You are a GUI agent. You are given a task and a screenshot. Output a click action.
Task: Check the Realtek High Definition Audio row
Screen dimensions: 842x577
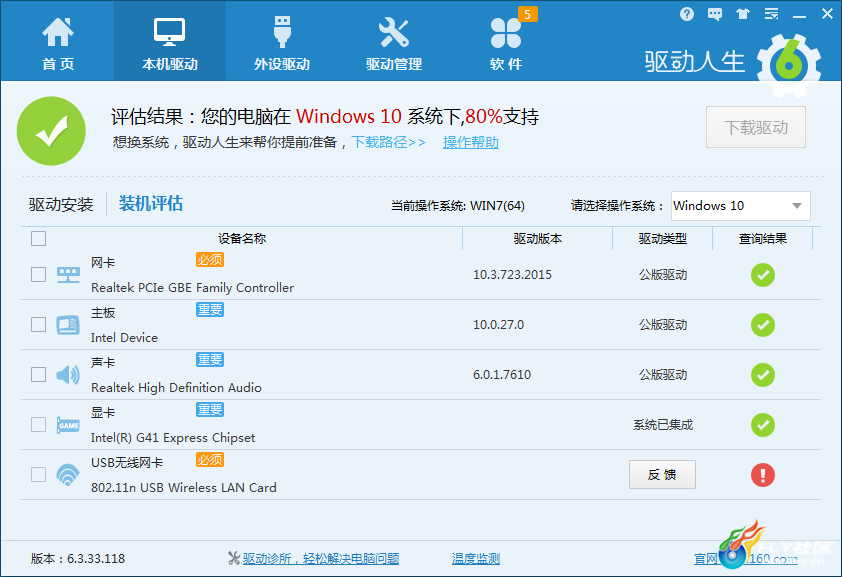[39, 374]
